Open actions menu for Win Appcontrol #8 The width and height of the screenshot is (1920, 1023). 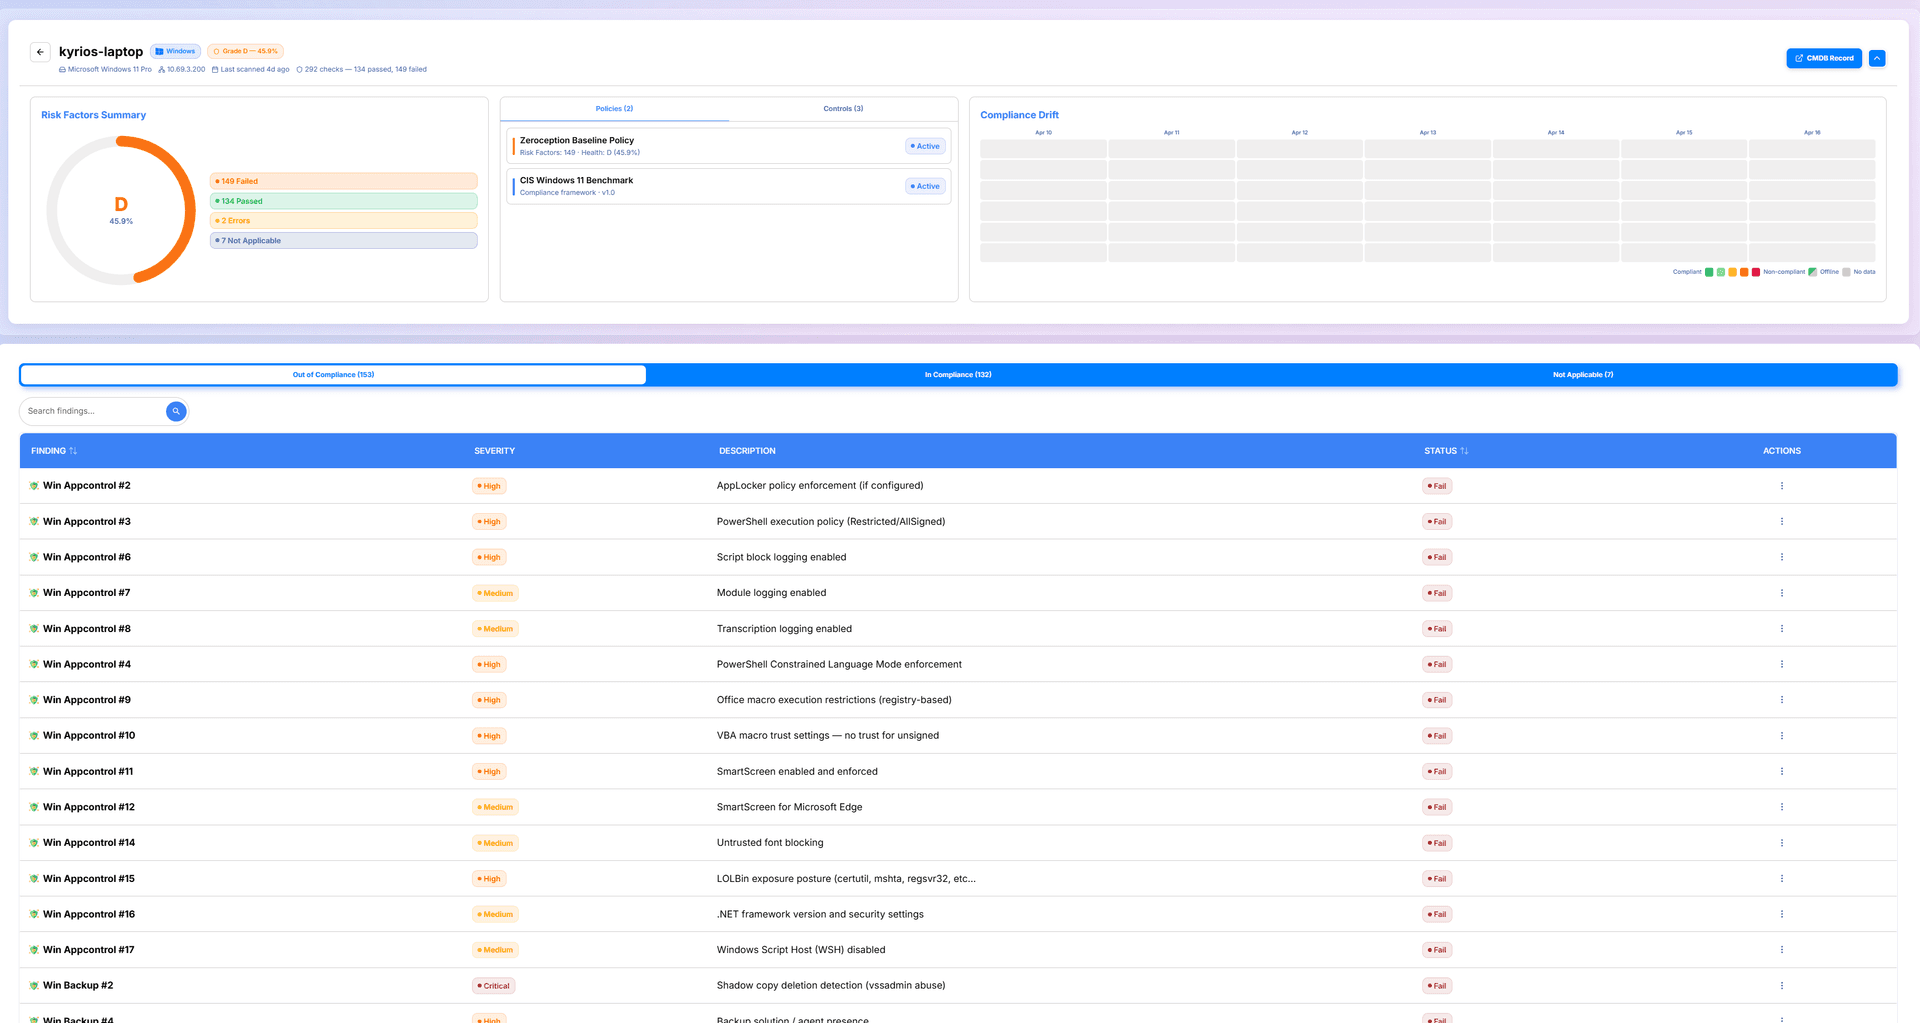[1781, 629]
